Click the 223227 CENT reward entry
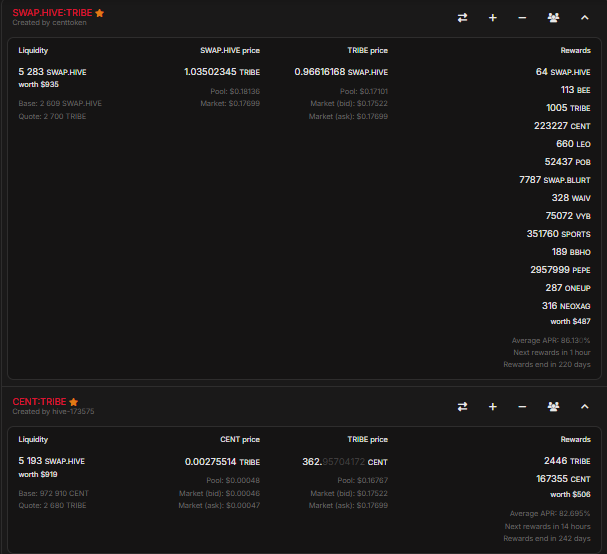607x554 pixels. pos(562,126)
